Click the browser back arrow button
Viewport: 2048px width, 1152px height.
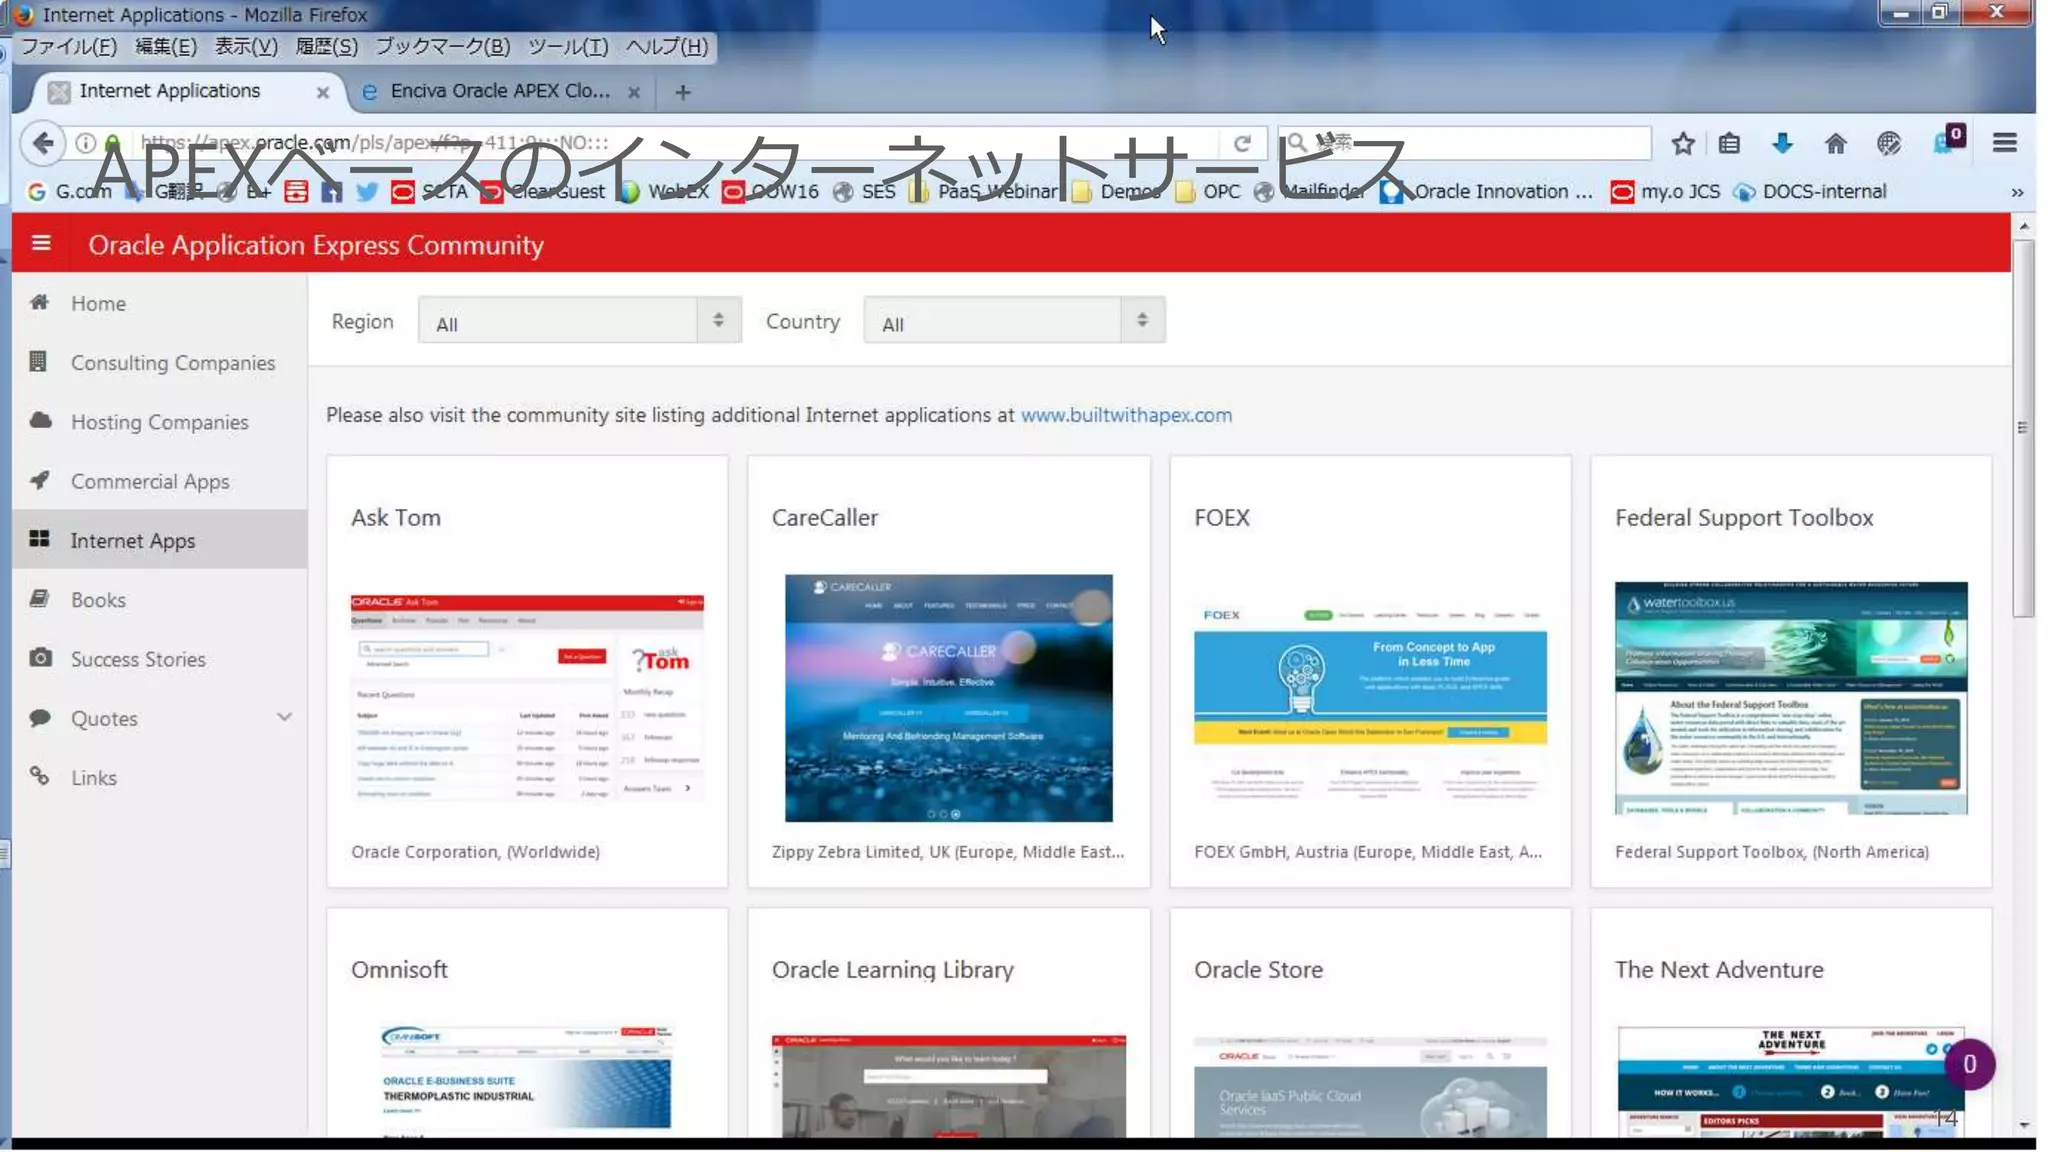click(x=43, y=143)
